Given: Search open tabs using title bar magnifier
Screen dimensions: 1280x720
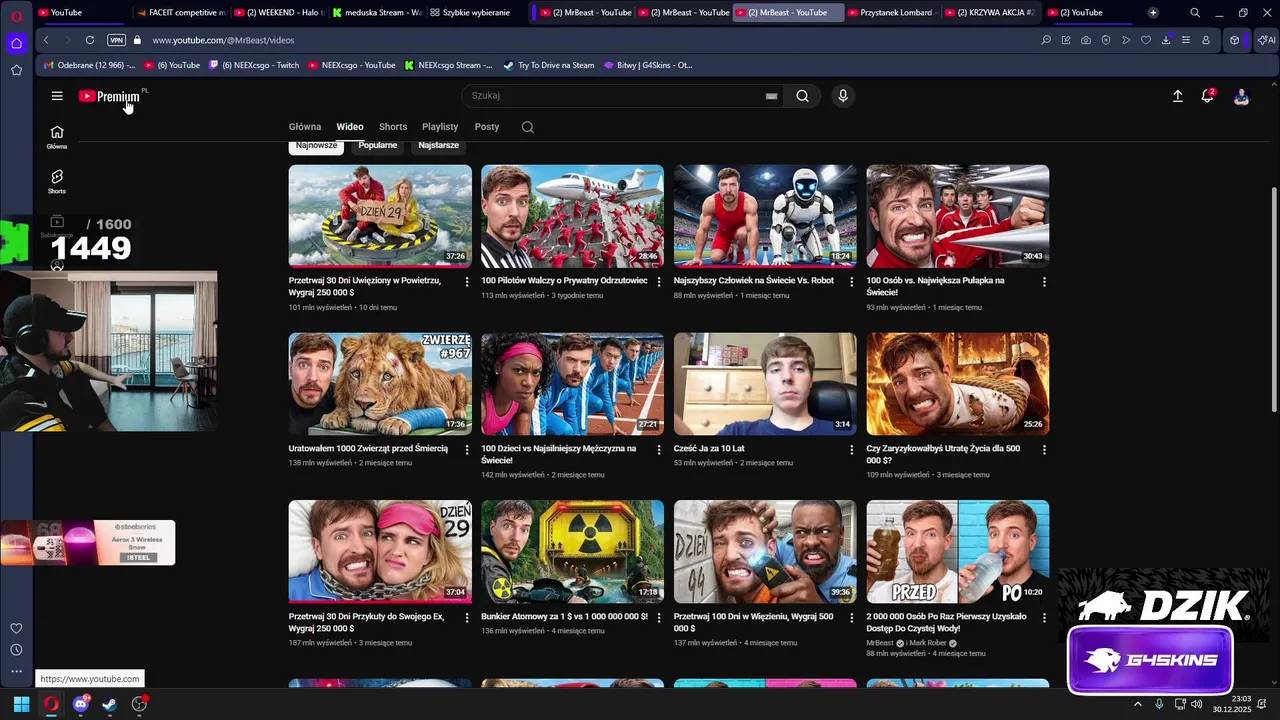Looking at the screenshot, I should [x=1195, y=13].
